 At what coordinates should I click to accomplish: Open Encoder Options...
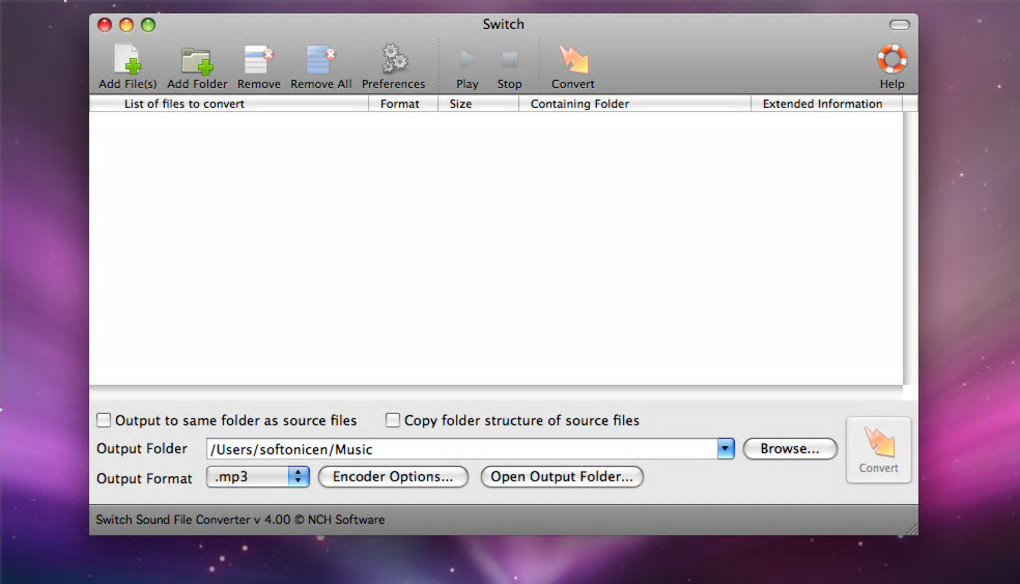pyautogui.click(x=393, y=477)
